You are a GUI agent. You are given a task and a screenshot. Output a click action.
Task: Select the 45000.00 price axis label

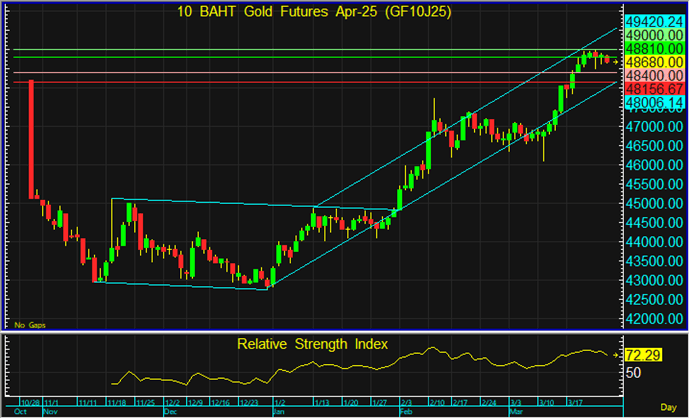click(654, 204)
